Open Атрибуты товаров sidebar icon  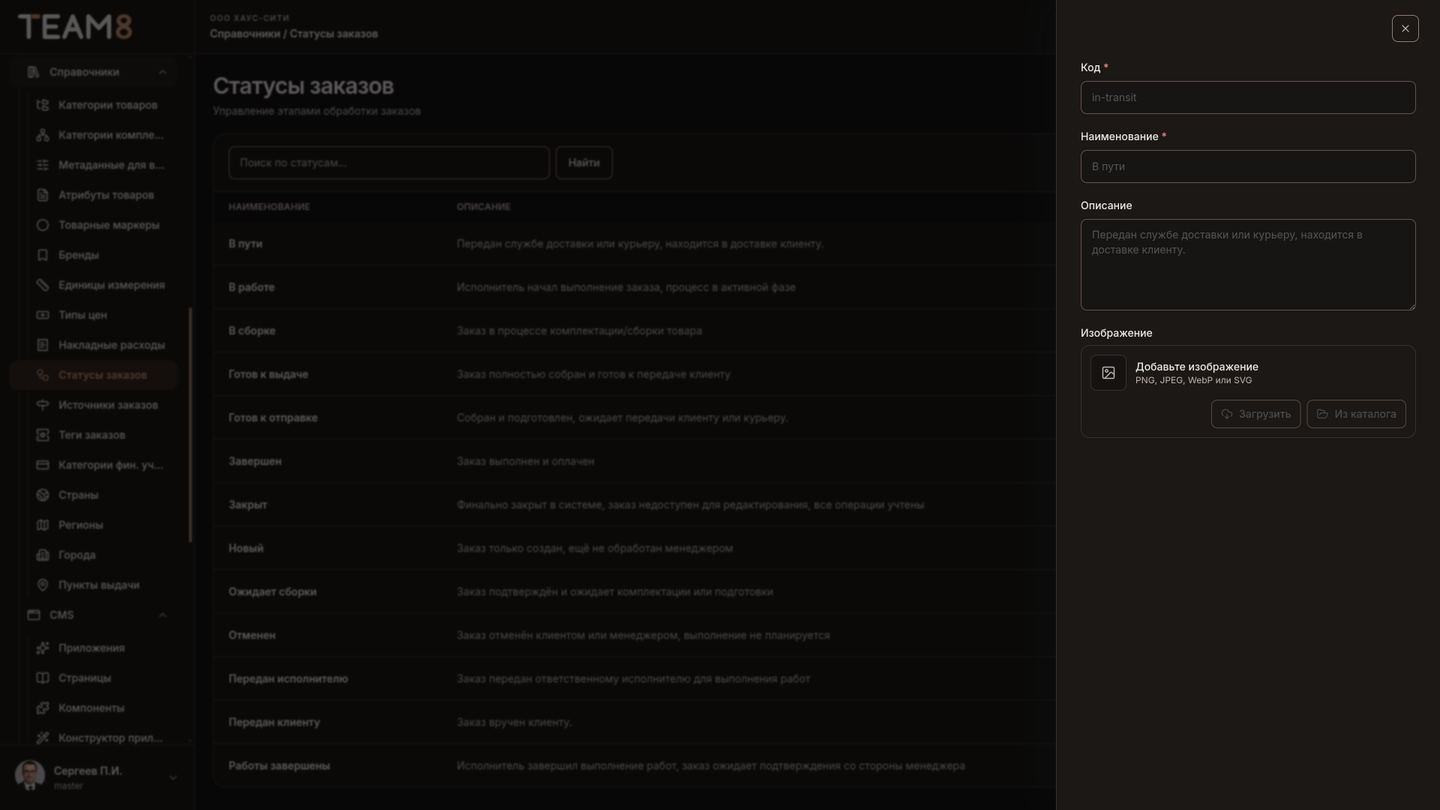point(42,195)
